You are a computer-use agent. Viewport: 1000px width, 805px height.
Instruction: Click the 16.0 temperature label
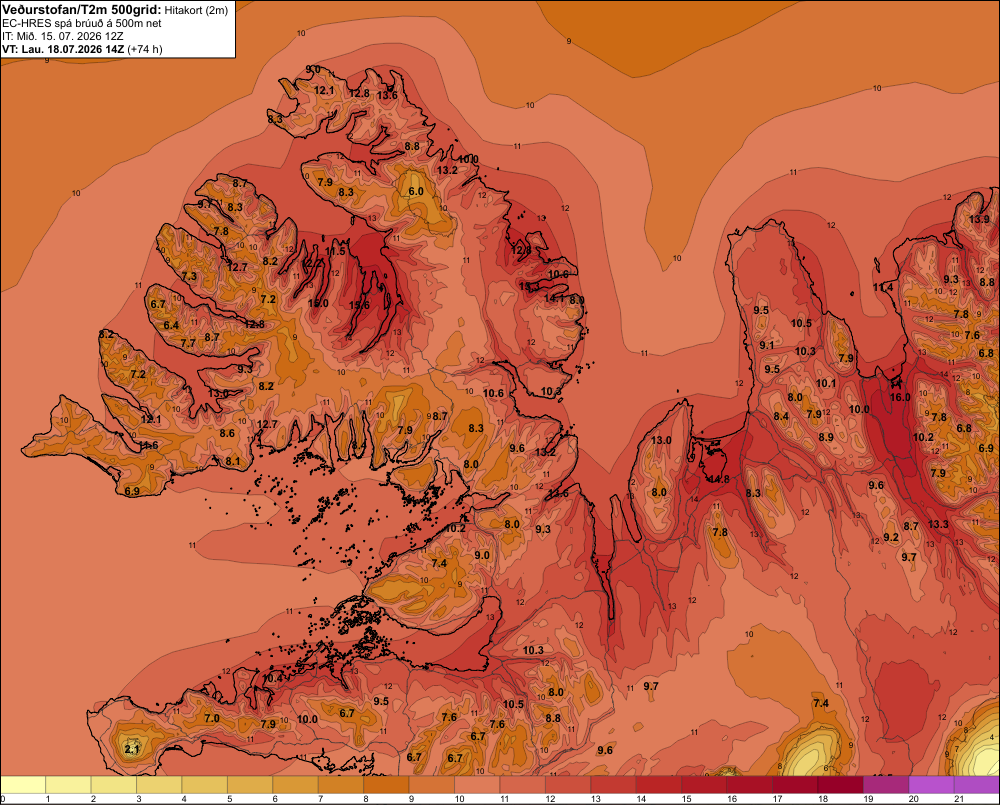[900, 397]
